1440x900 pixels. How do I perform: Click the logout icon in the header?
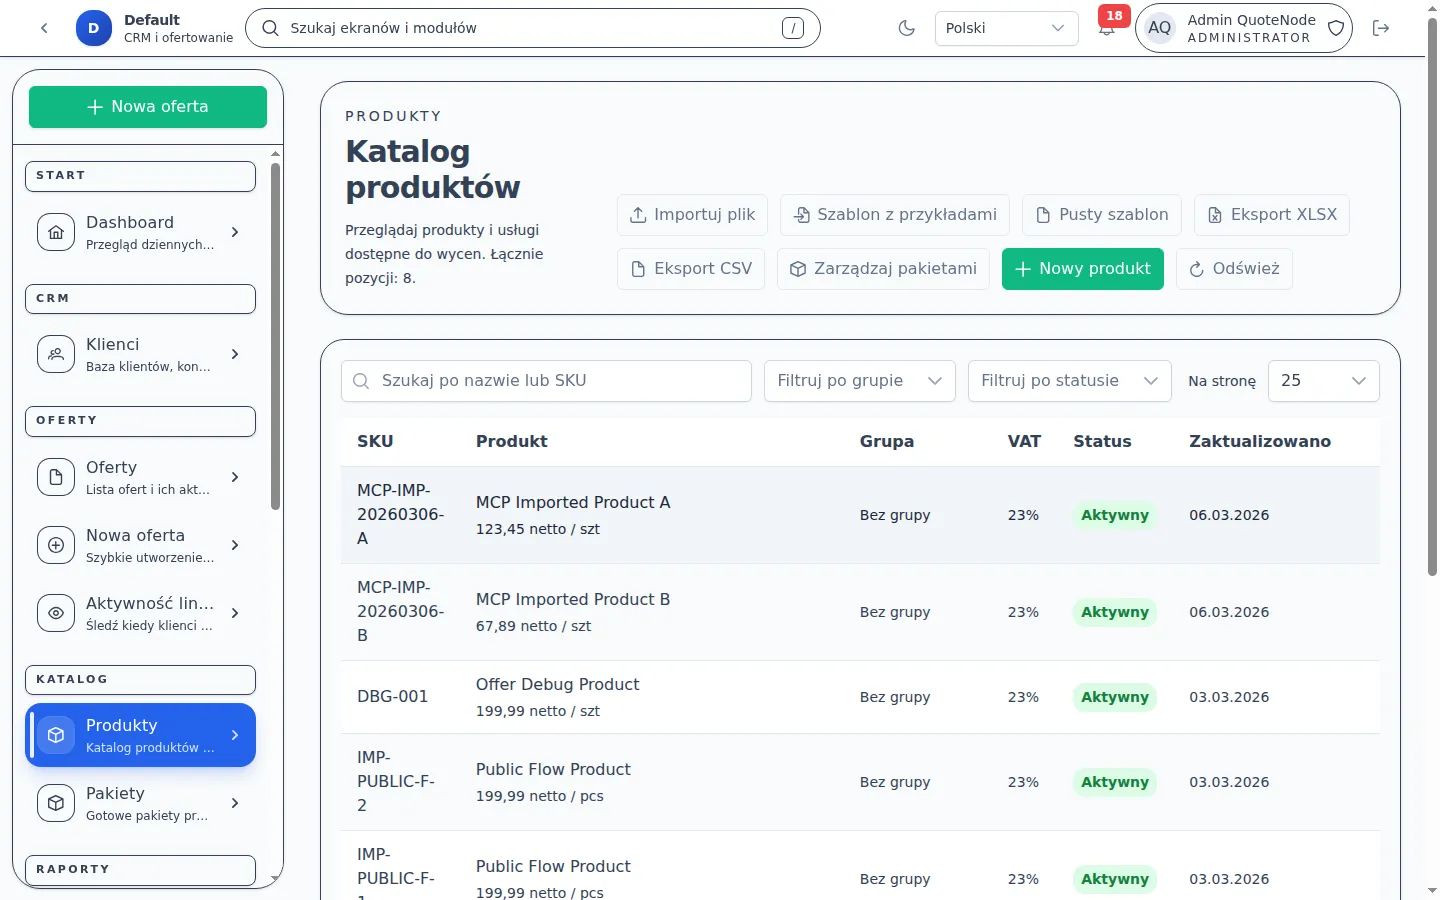(1381, 28)
